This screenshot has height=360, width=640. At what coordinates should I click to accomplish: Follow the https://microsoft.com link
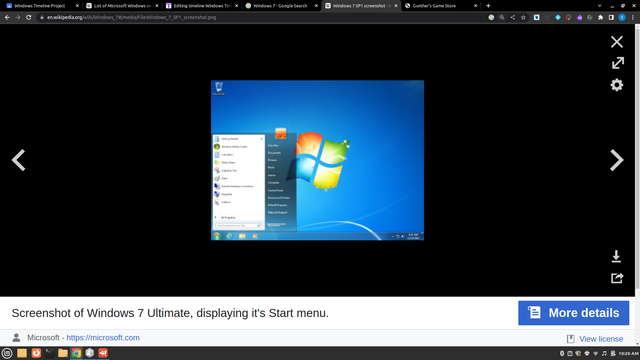(x=103, y=338)
